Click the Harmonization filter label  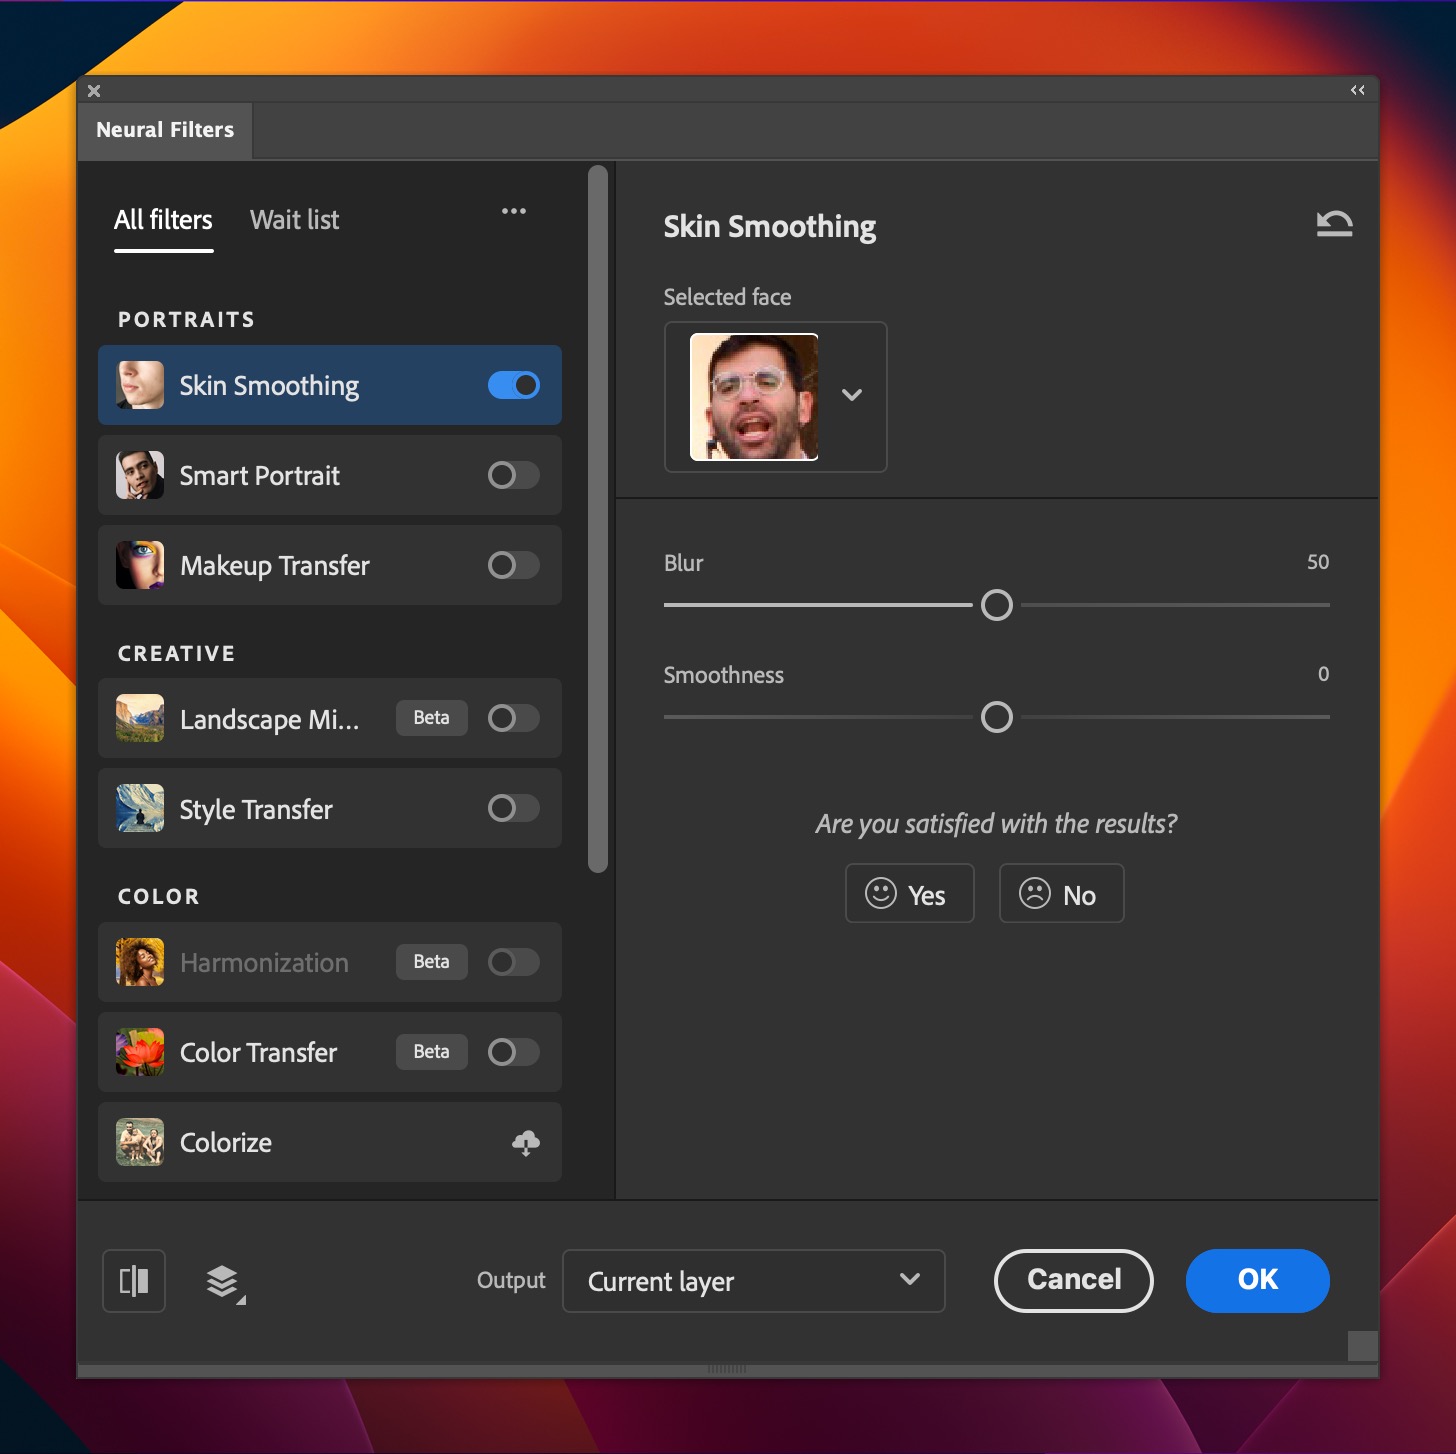[x=264, y=963]
